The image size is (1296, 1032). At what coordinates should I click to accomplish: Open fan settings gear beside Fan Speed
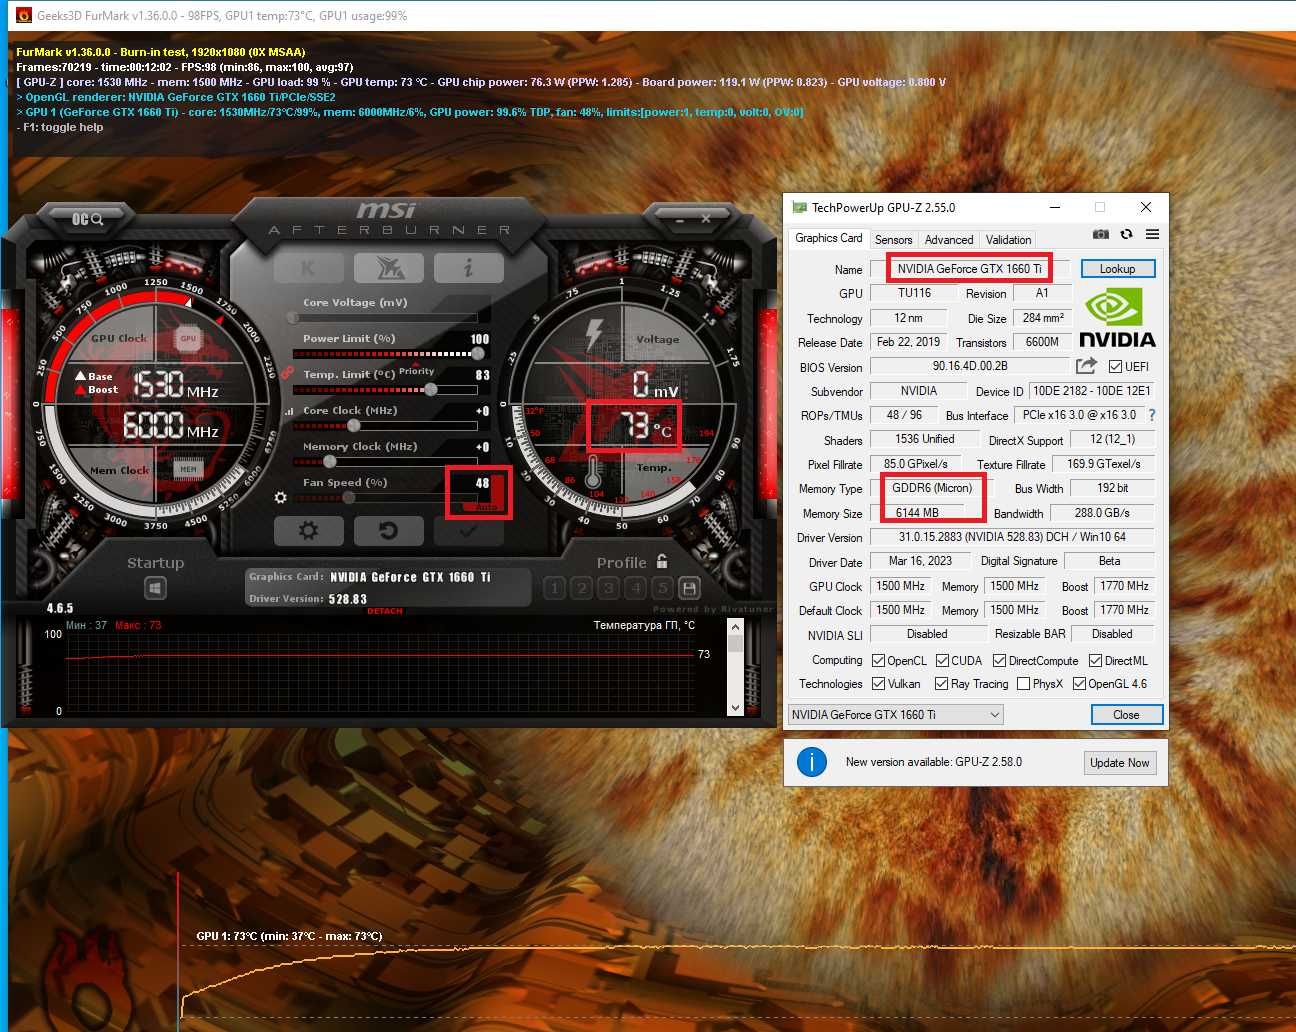click(x=281, y=497)
